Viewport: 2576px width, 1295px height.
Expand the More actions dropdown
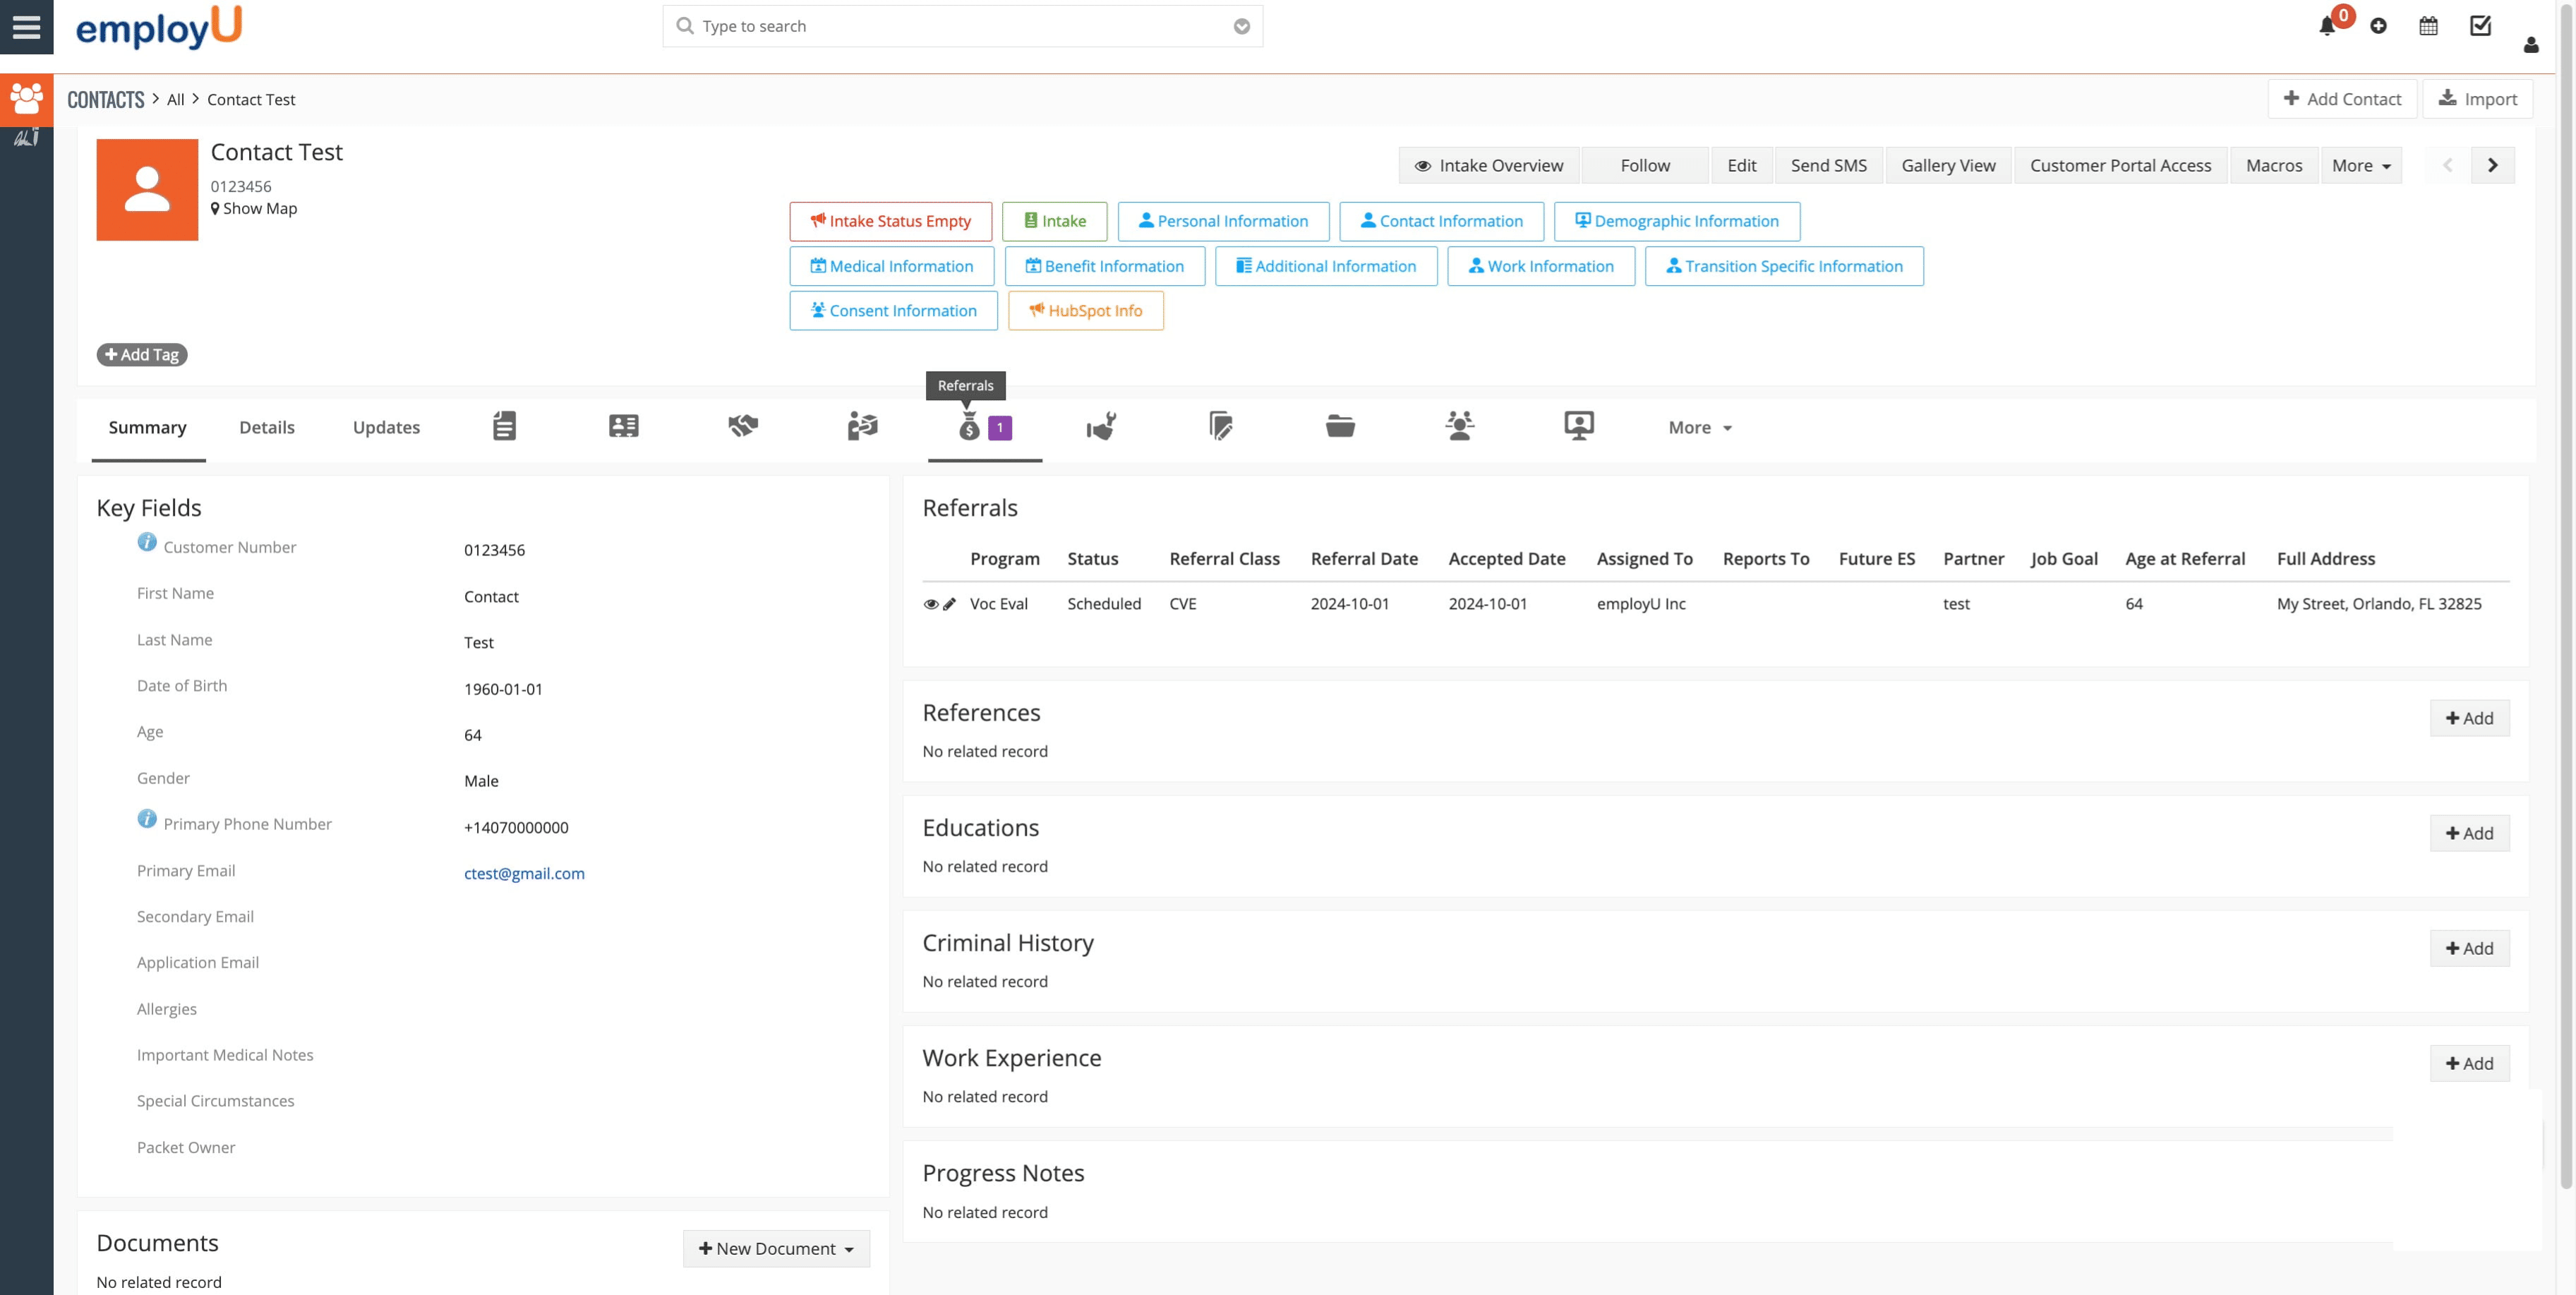click(2361, 165)
